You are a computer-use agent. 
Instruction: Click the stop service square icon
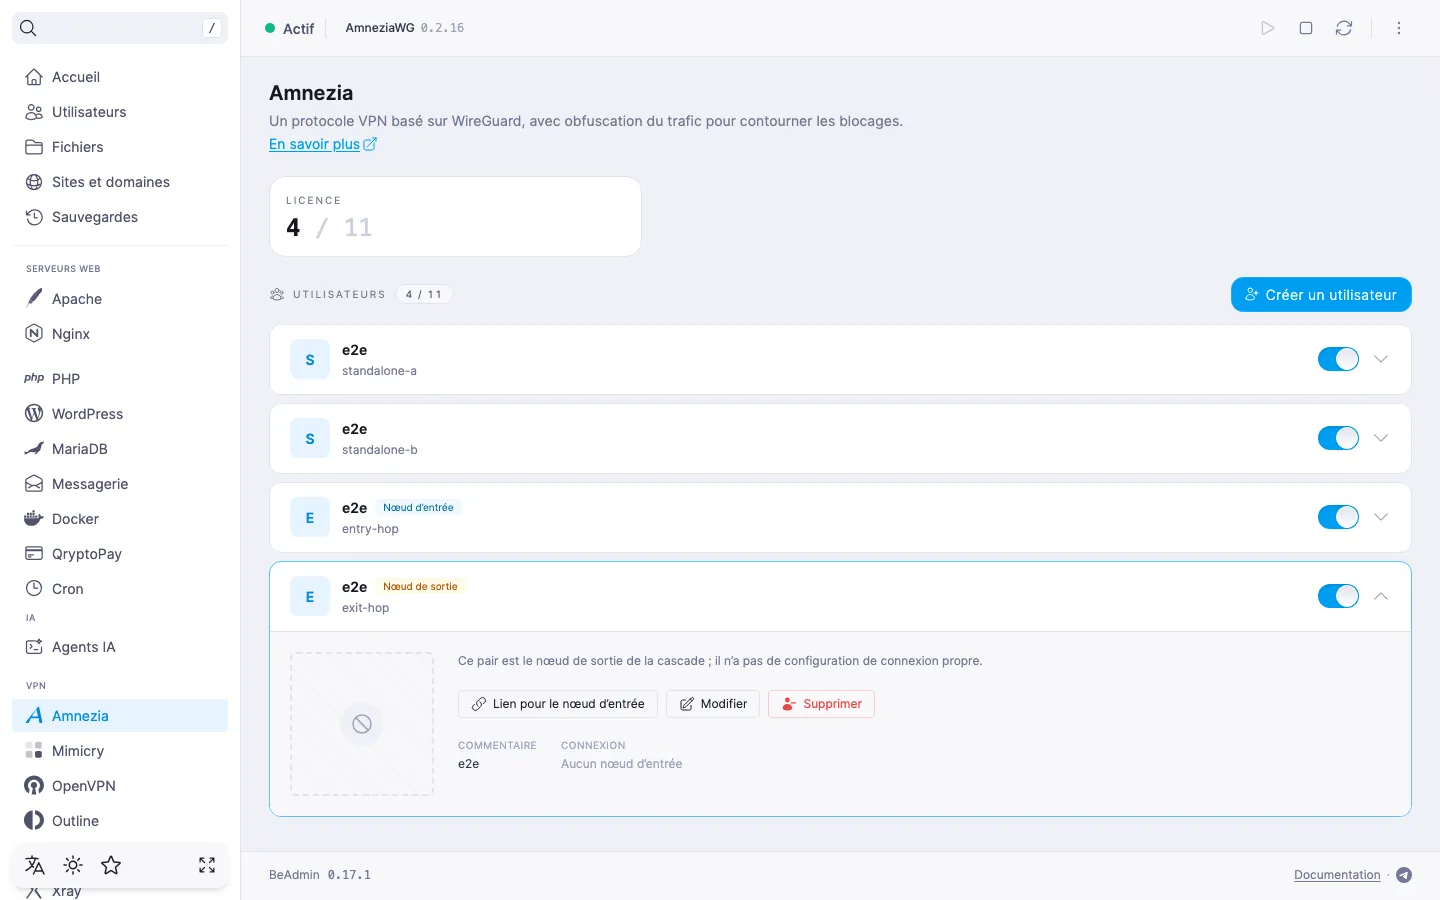pos(1306,28)
